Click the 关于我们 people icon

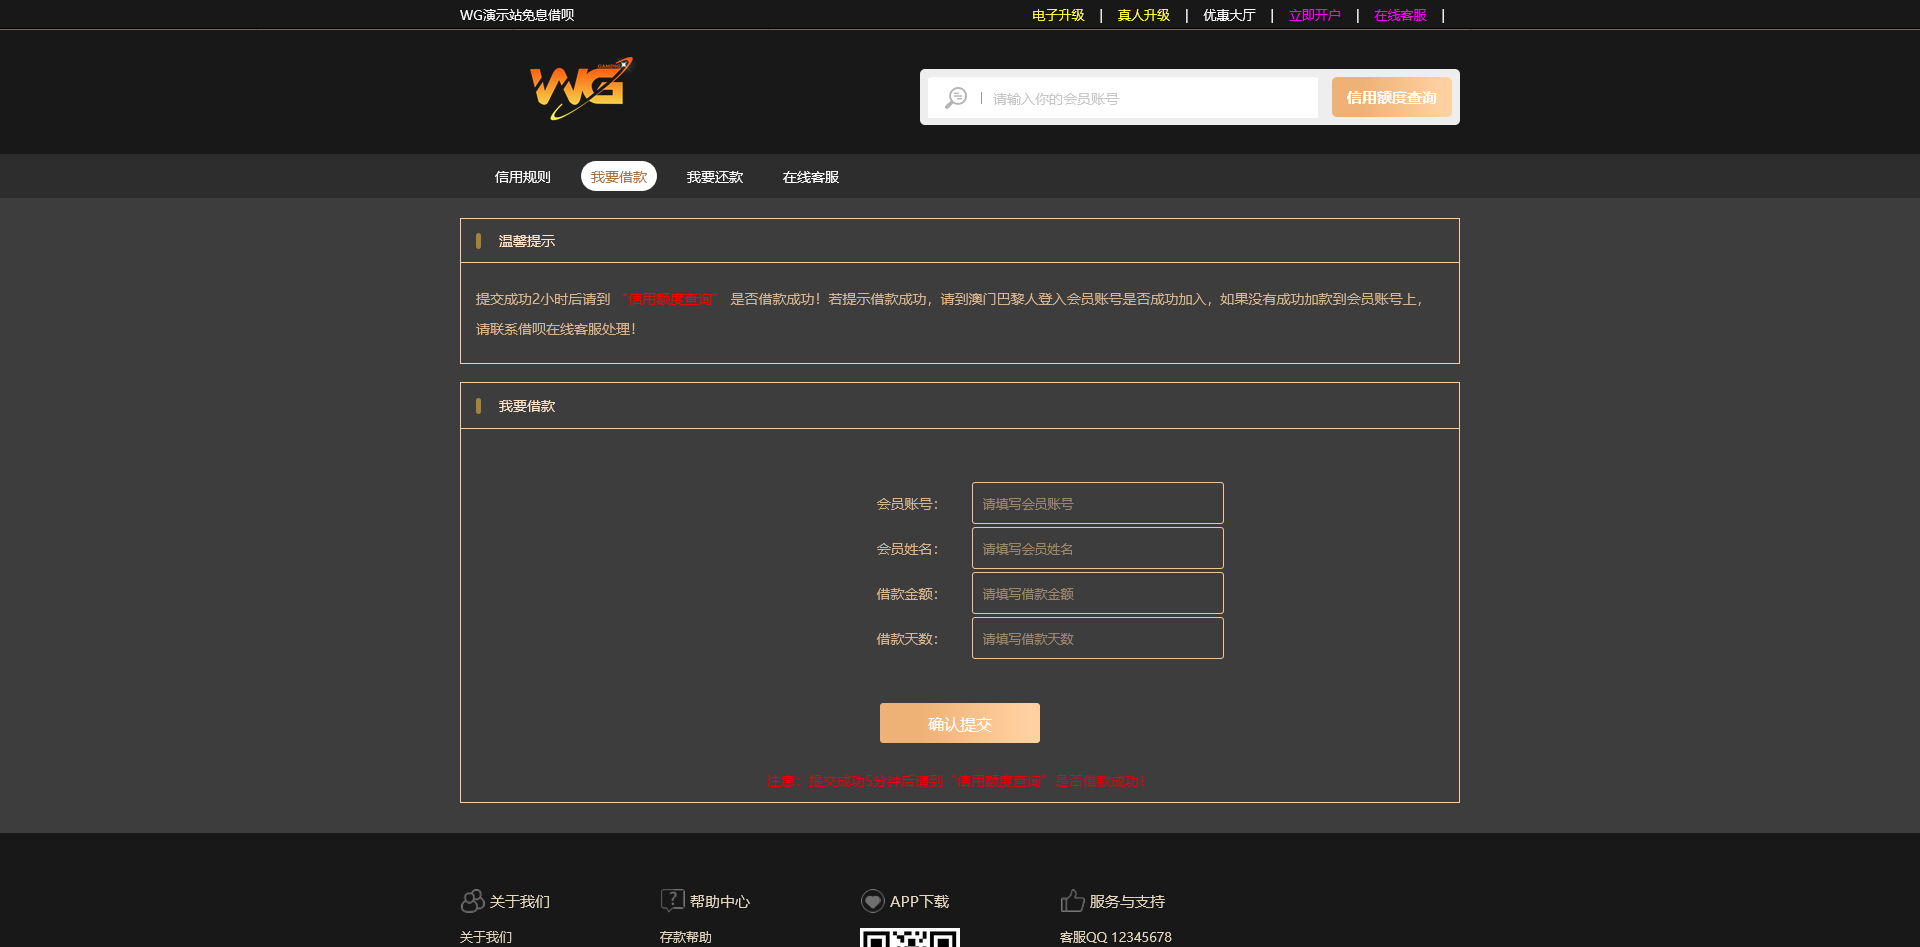click(472, 901)
